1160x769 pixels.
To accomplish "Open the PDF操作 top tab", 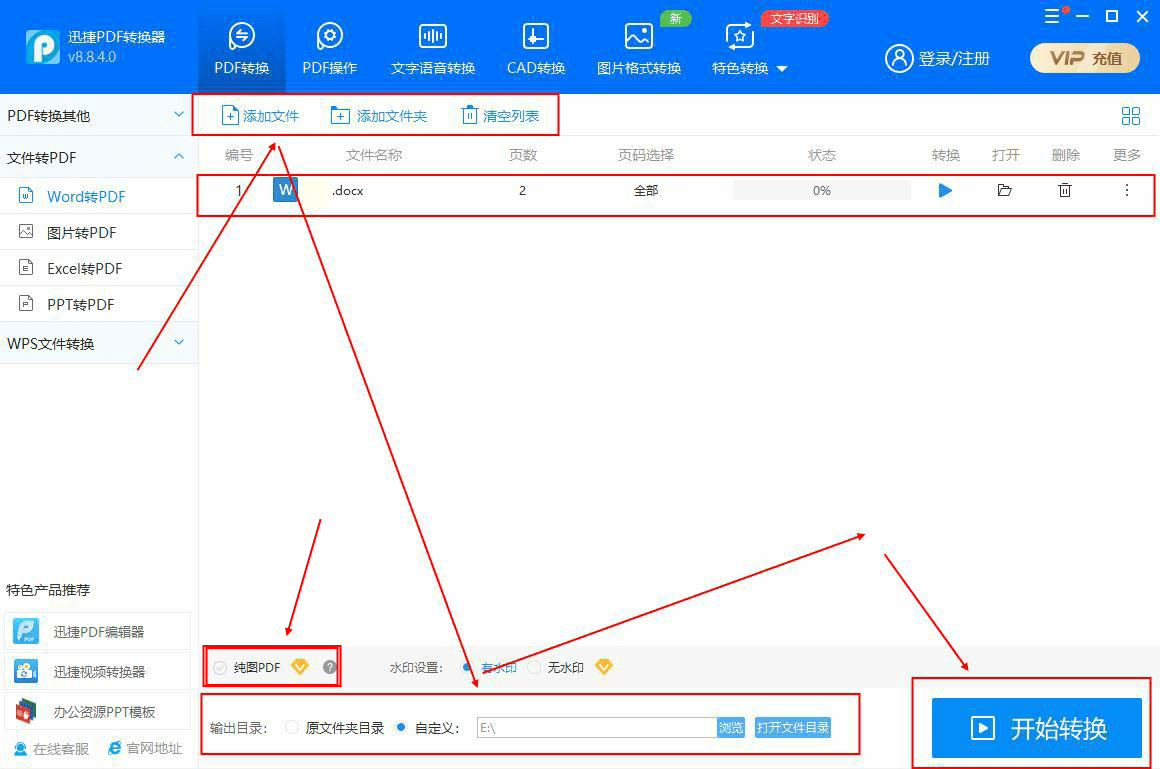I will point(329,49).
